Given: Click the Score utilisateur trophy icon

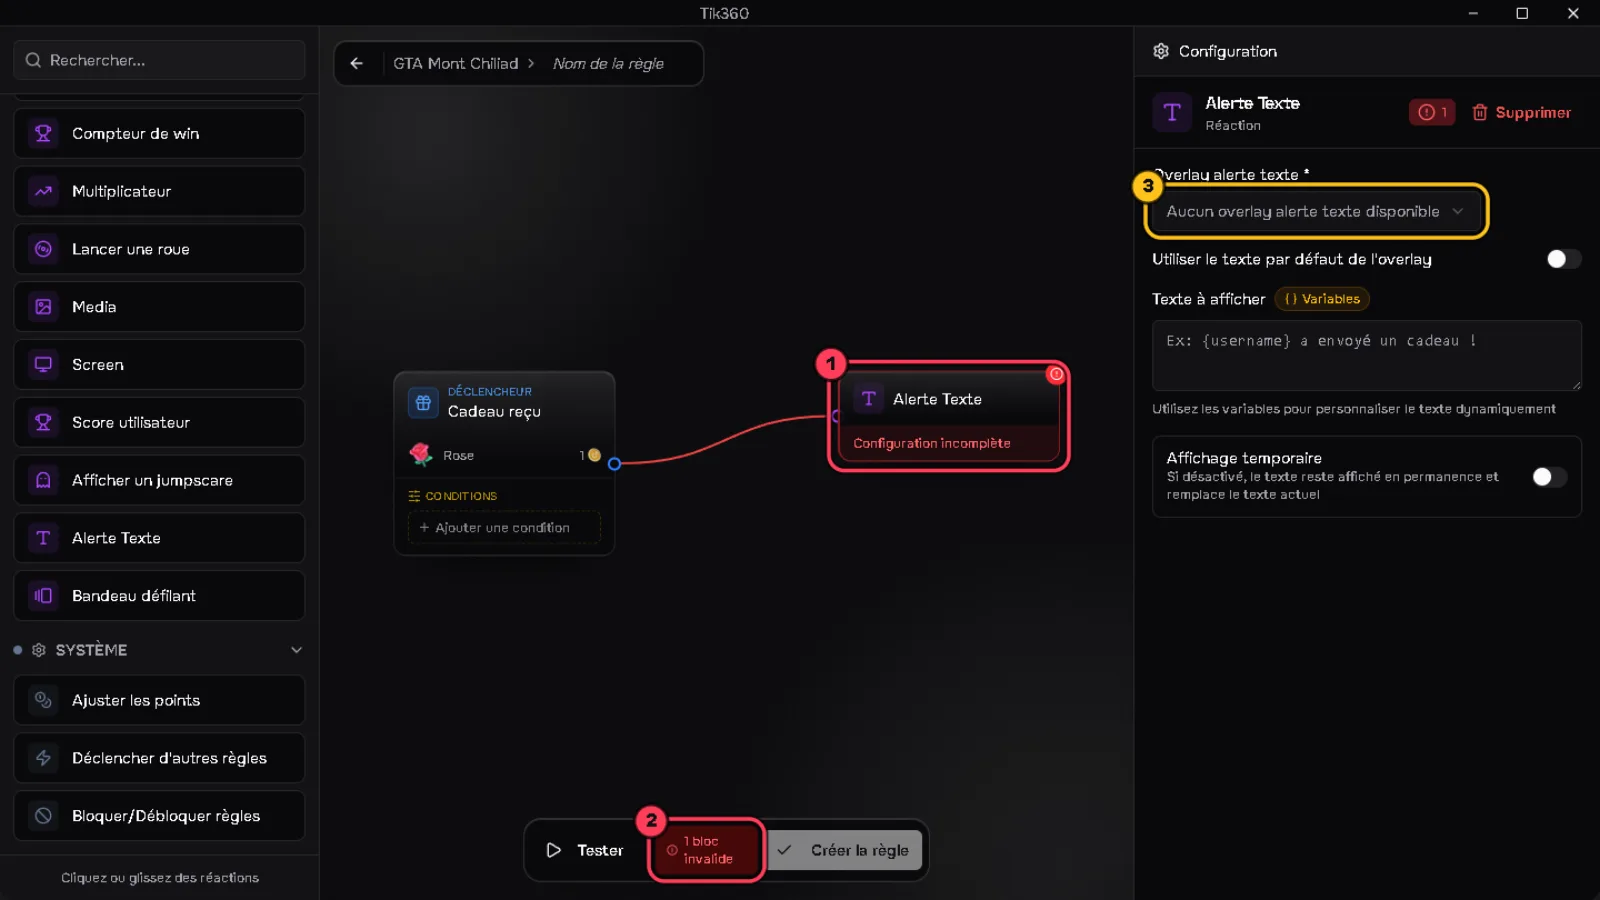Looking at the screenshot, I should (x=43, y=422).
